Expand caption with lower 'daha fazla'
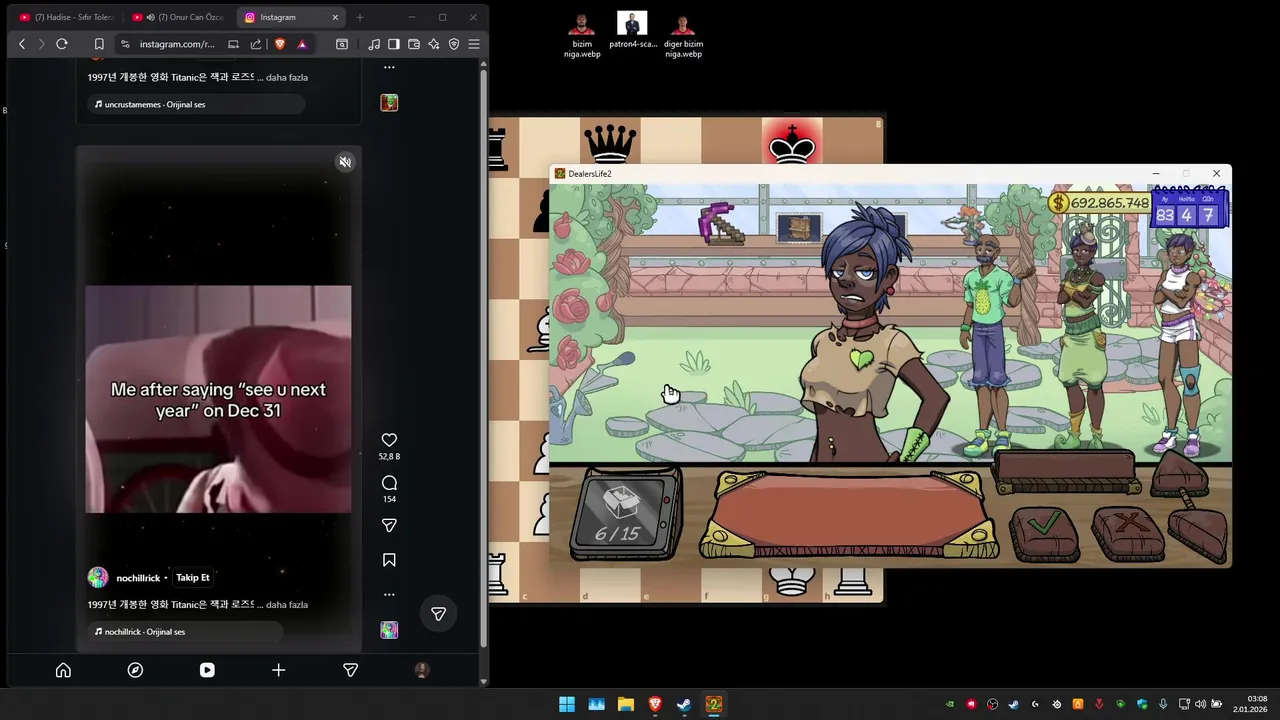The width and height of the screenshot is (1280, 720). (x=287, y=605)
